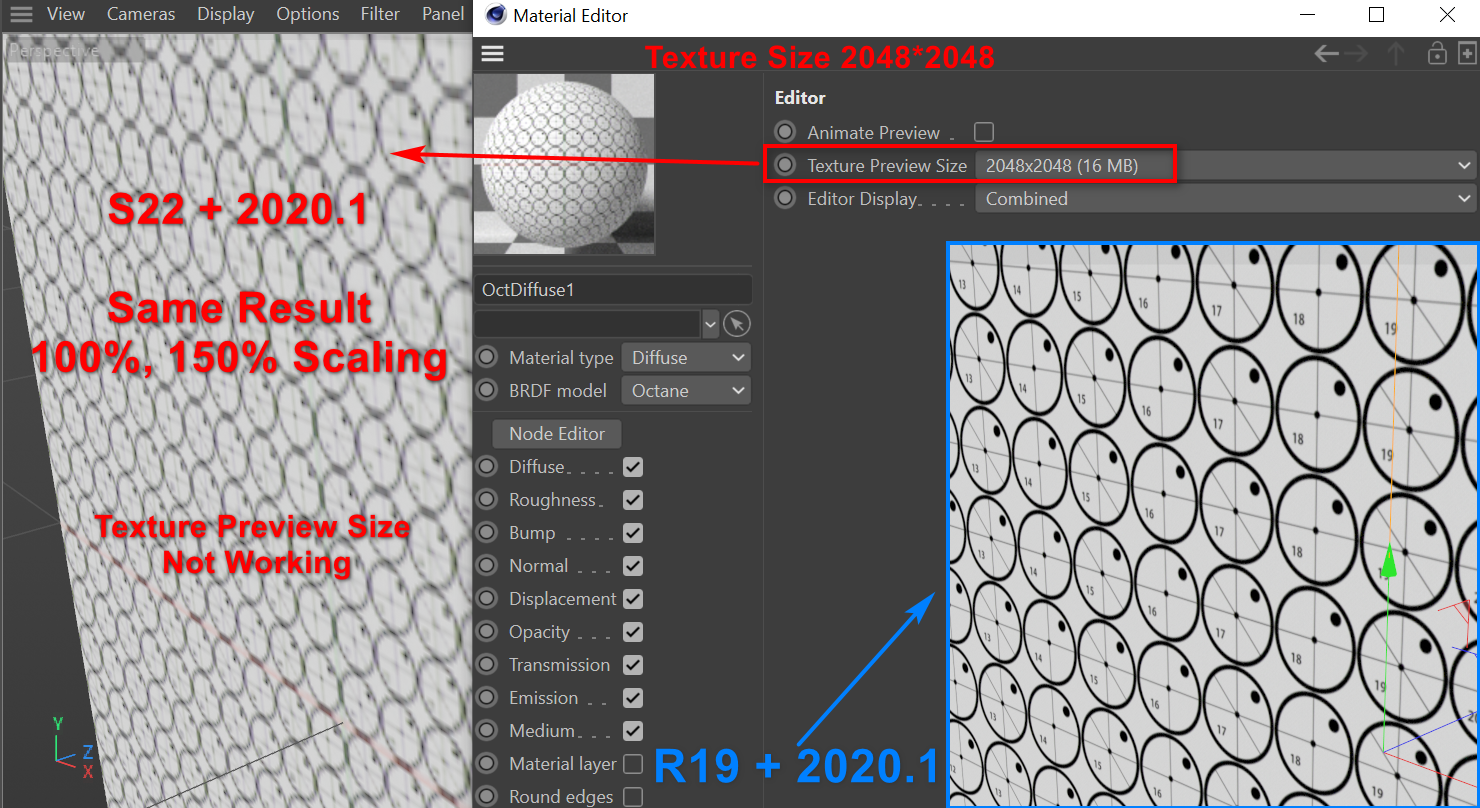The height and width of the screenshot is (808, 1480).
Task: Click the keyframe dot beside BRDF model
Action: pos(487,390)
